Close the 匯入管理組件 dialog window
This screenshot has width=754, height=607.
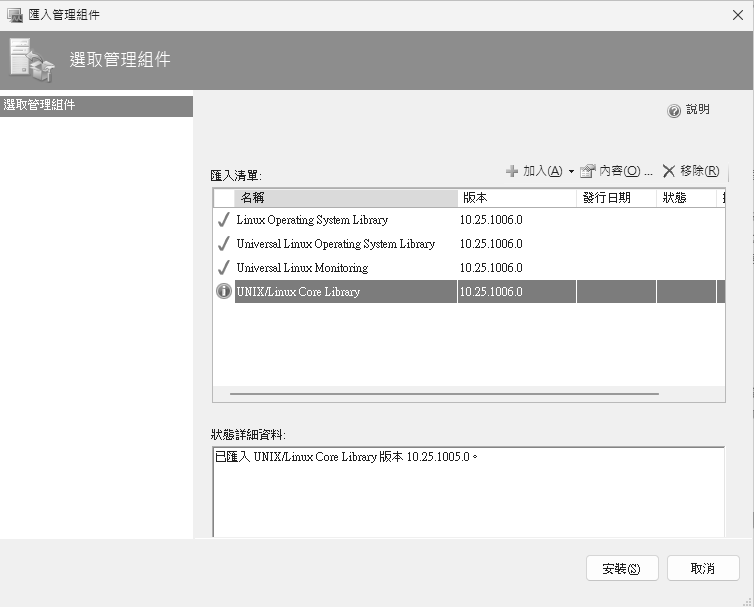738,15
